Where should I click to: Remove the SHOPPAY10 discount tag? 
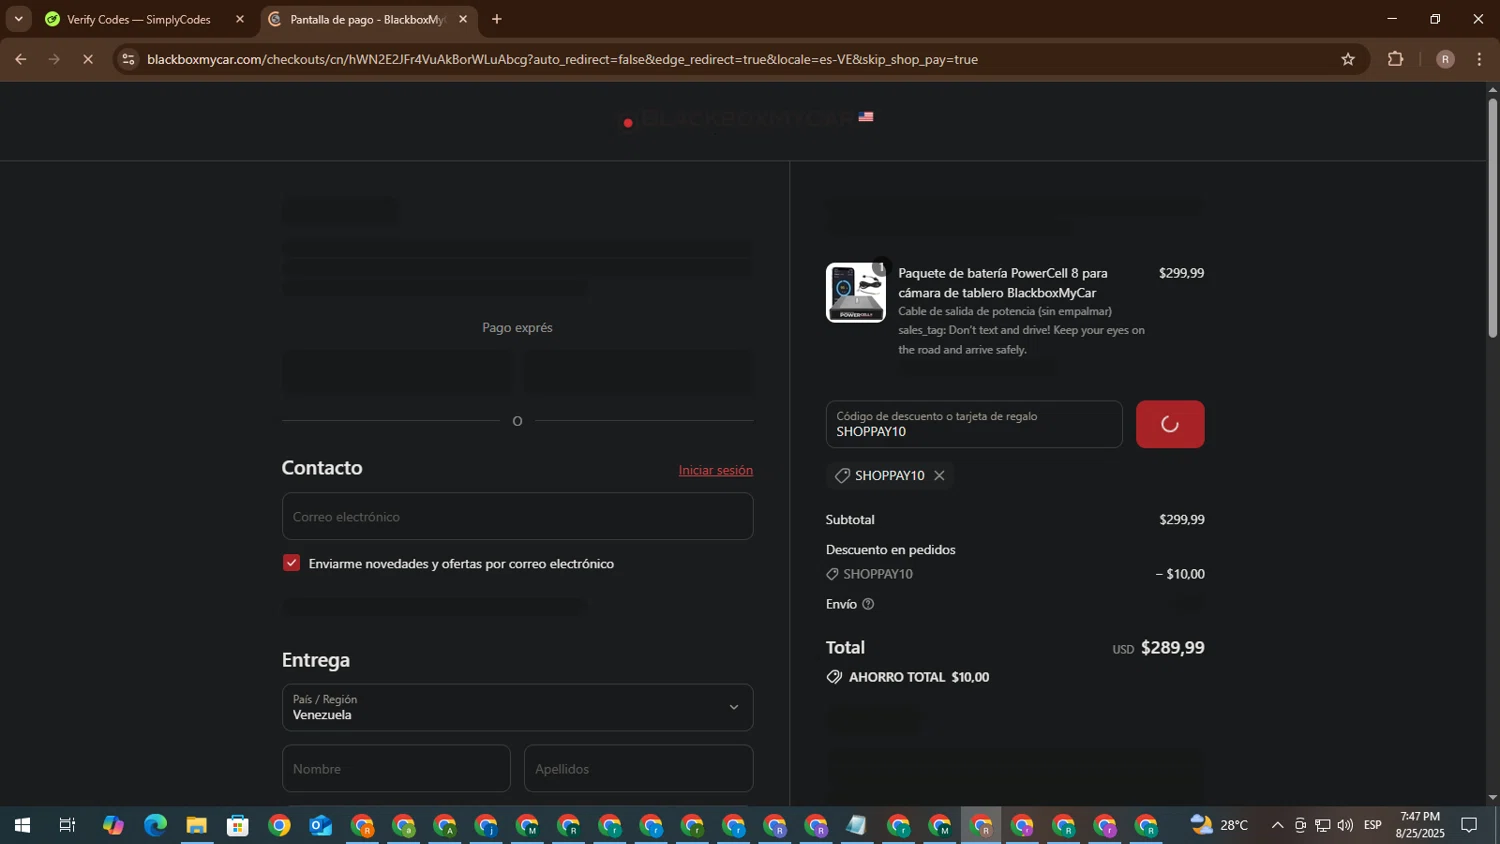[939, 476]
